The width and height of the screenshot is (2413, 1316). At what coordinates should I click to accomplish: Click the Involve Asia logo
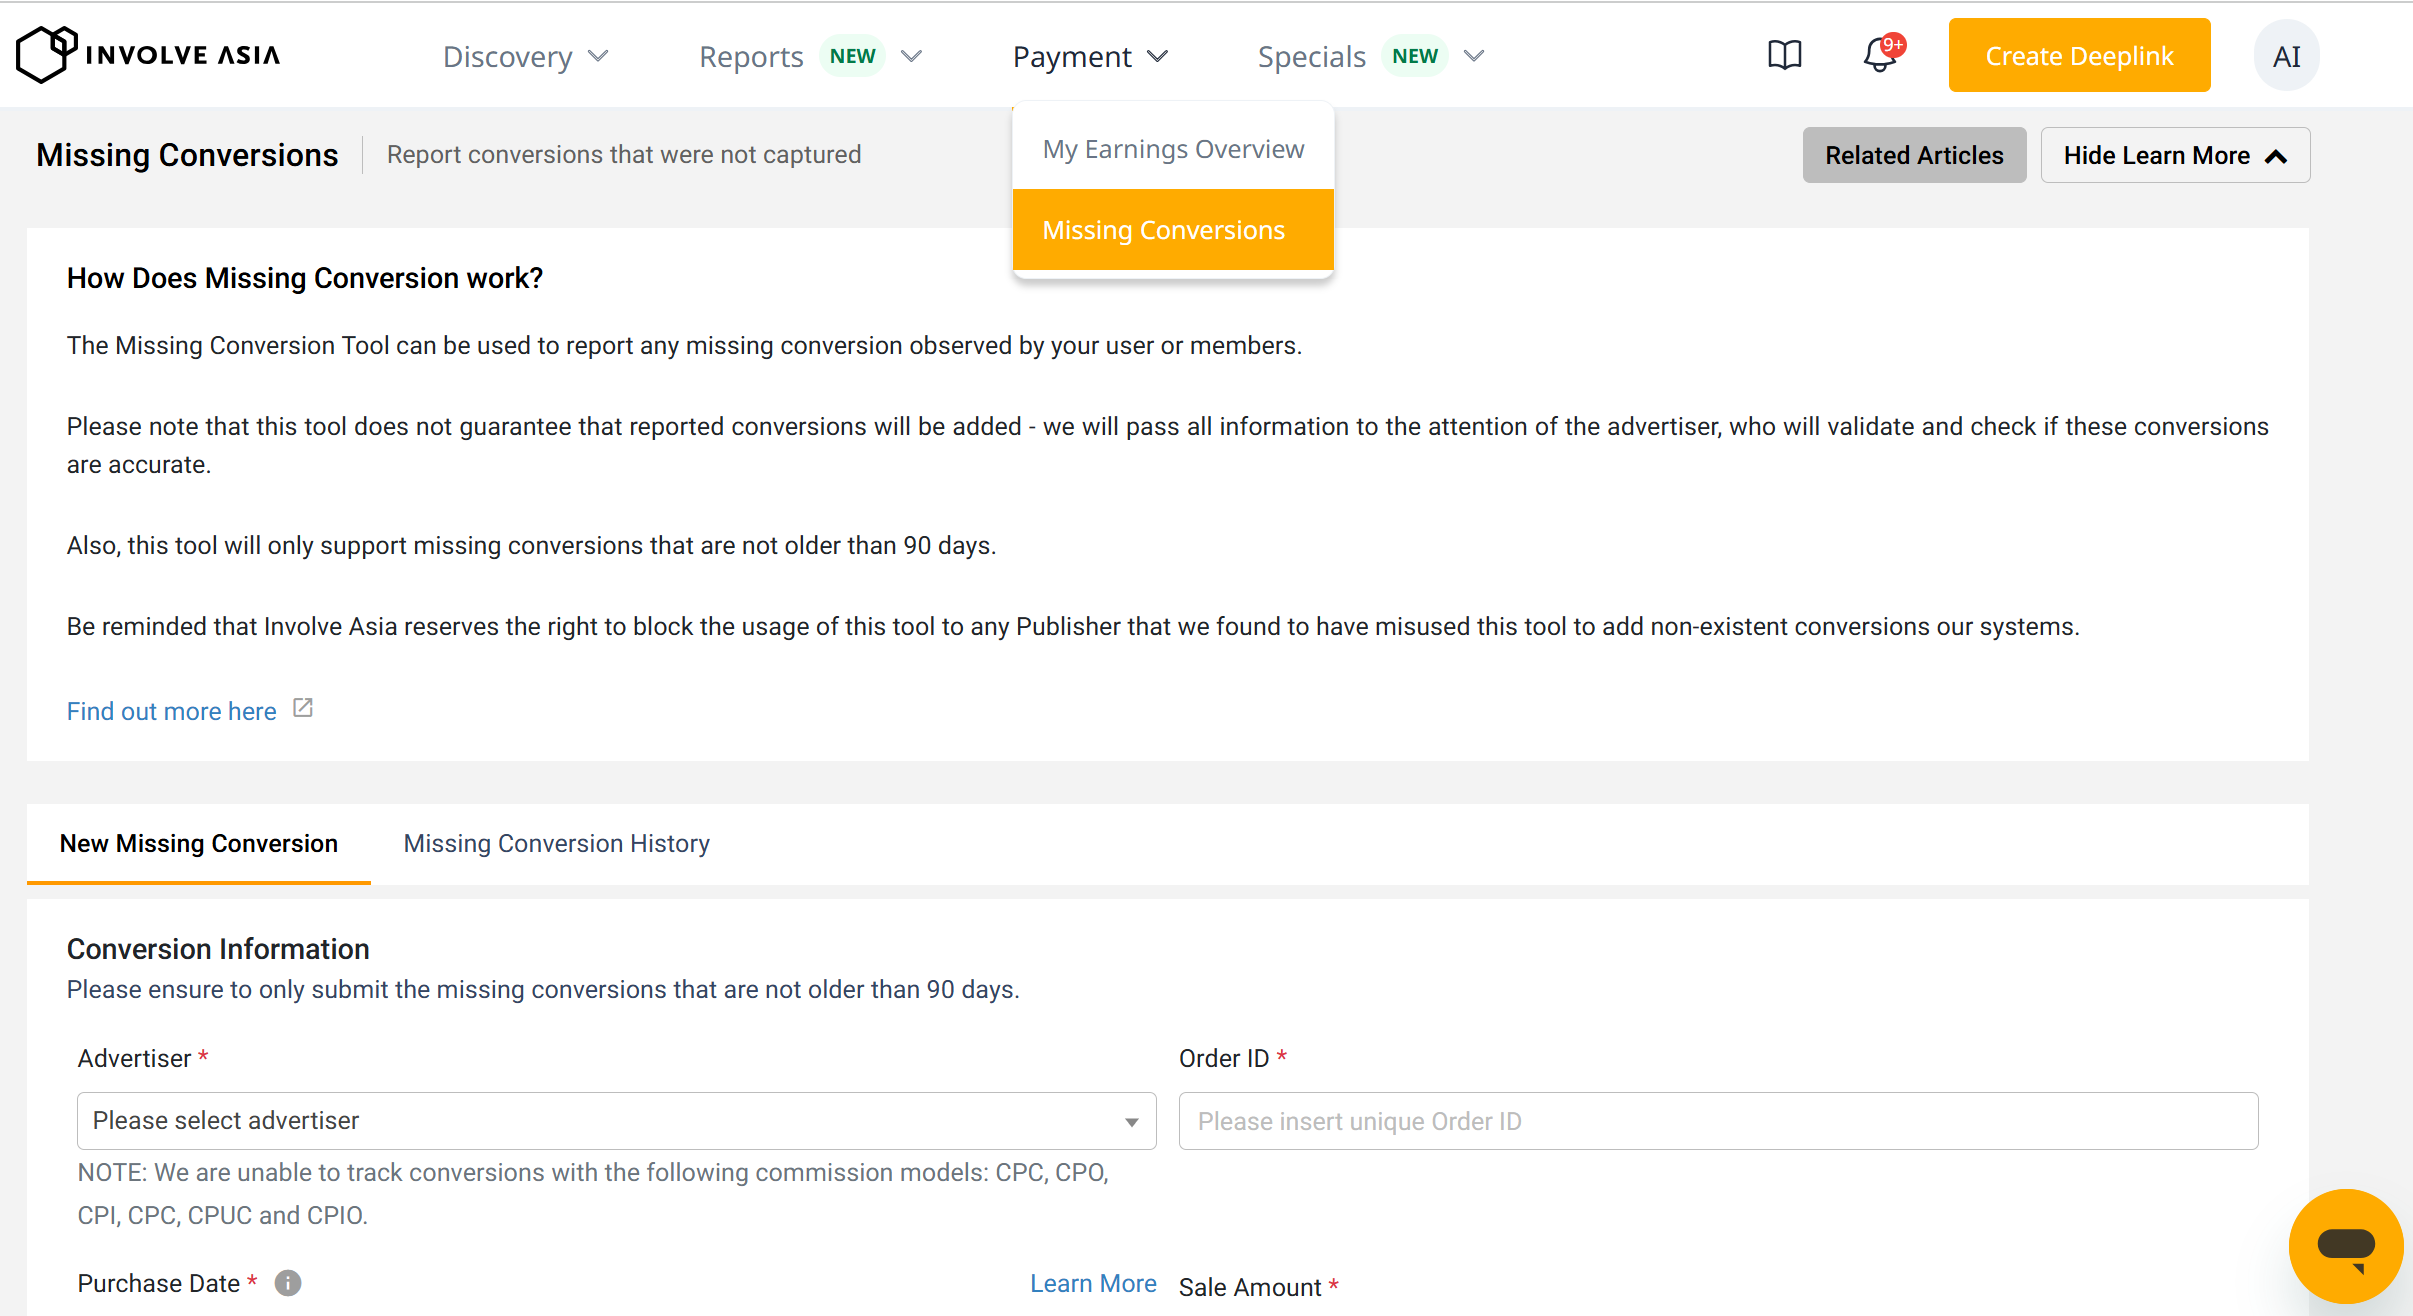coord(148,55)
